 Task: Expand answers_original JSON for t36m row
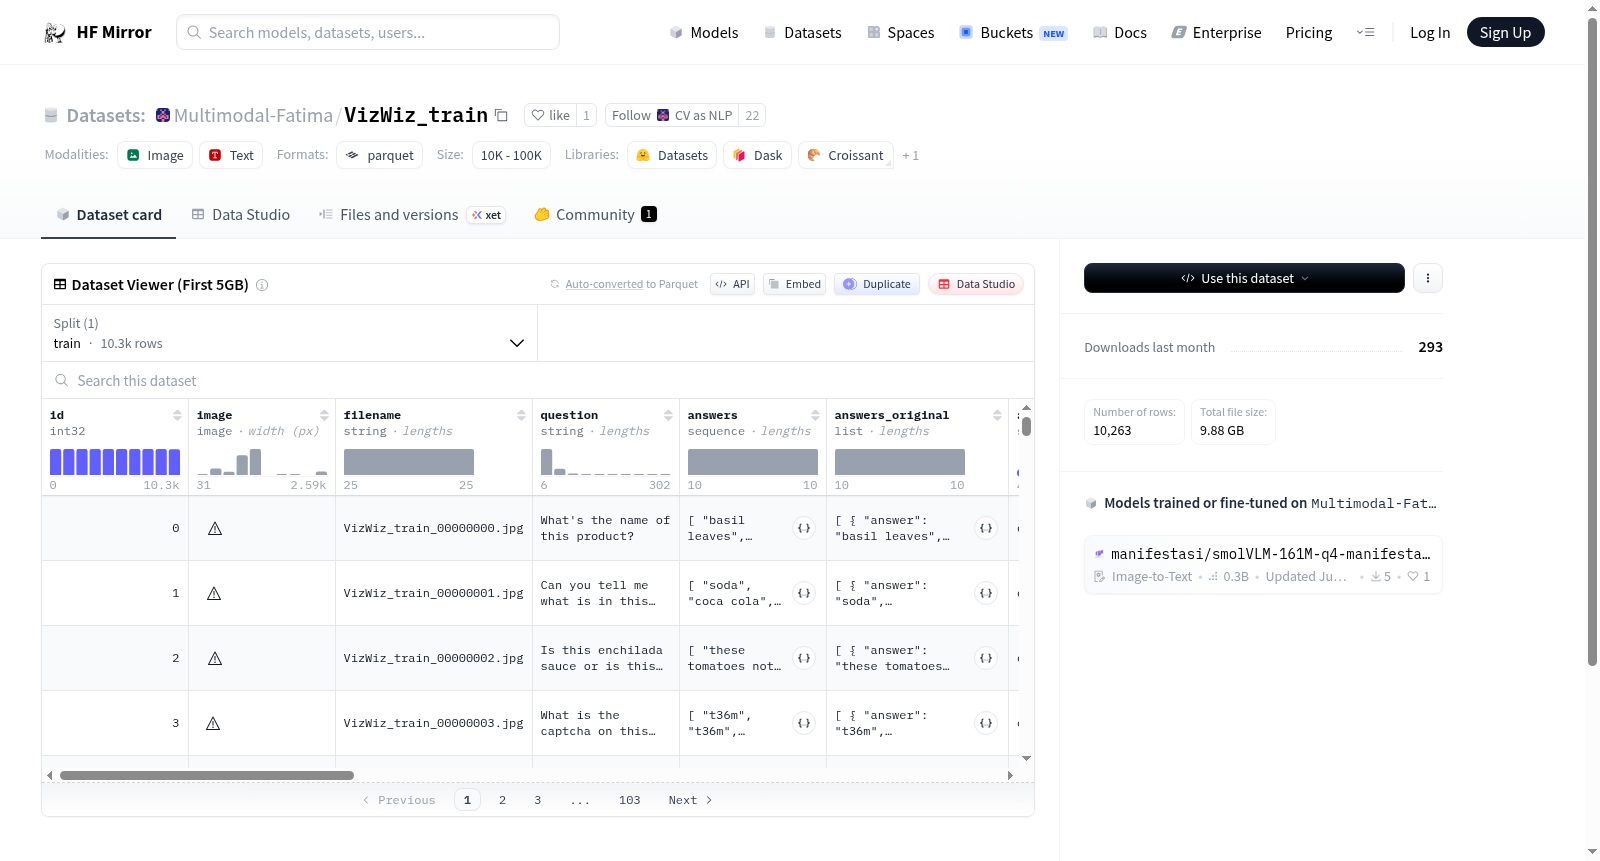(986, 724)
